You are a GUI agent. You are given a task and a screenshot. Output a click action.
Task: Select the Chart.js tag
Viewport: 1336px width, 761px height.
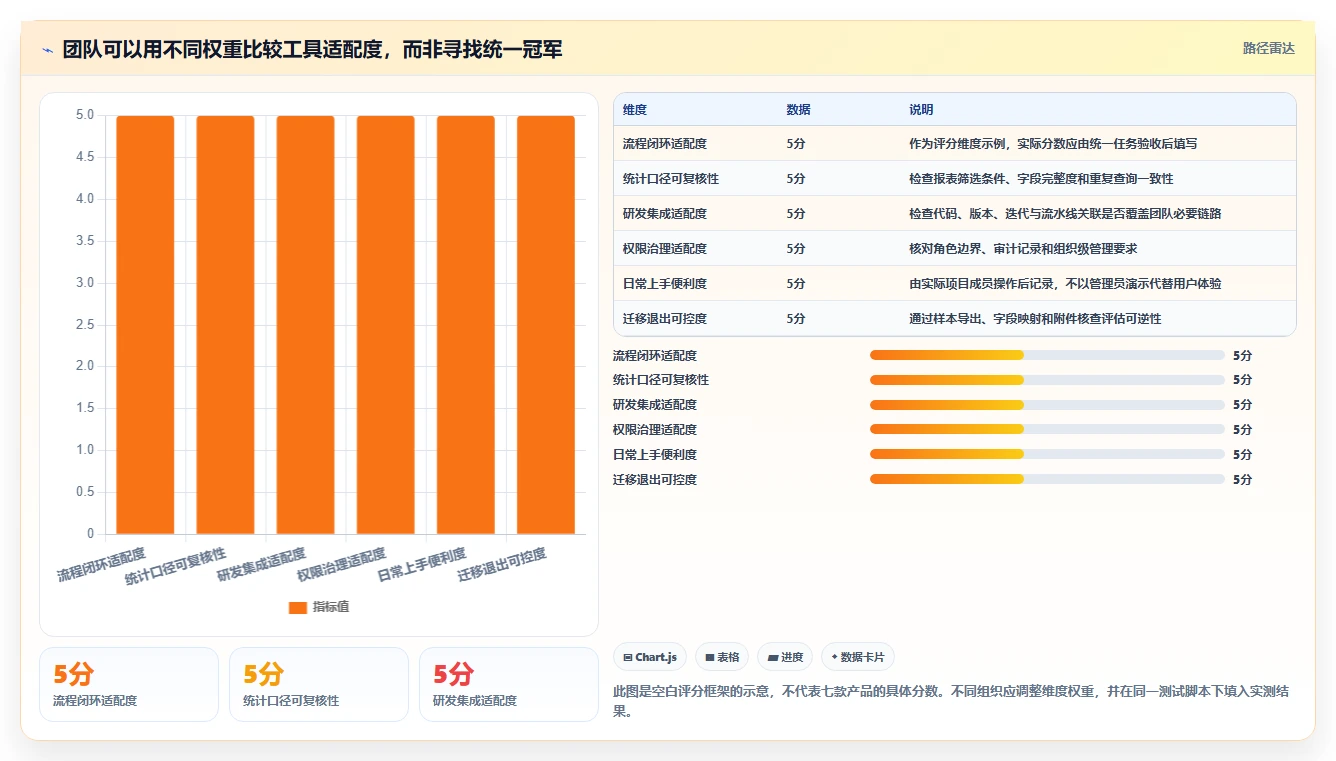pos(650,657)
